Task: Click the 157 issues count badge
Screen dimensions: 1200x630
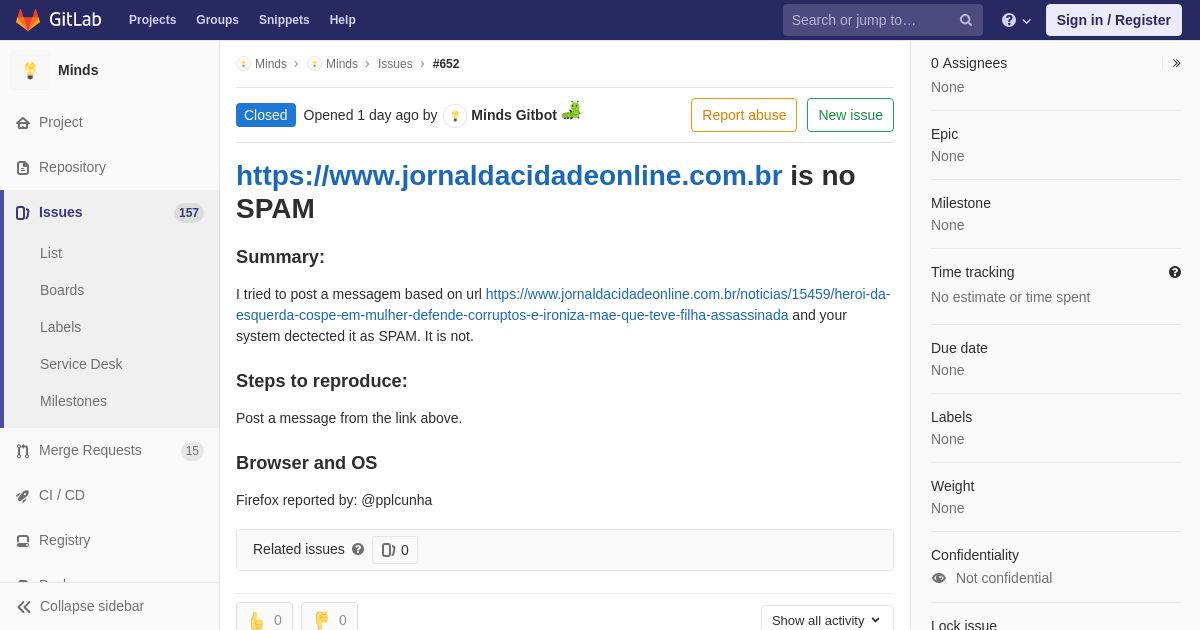Action: coord(189,213)
